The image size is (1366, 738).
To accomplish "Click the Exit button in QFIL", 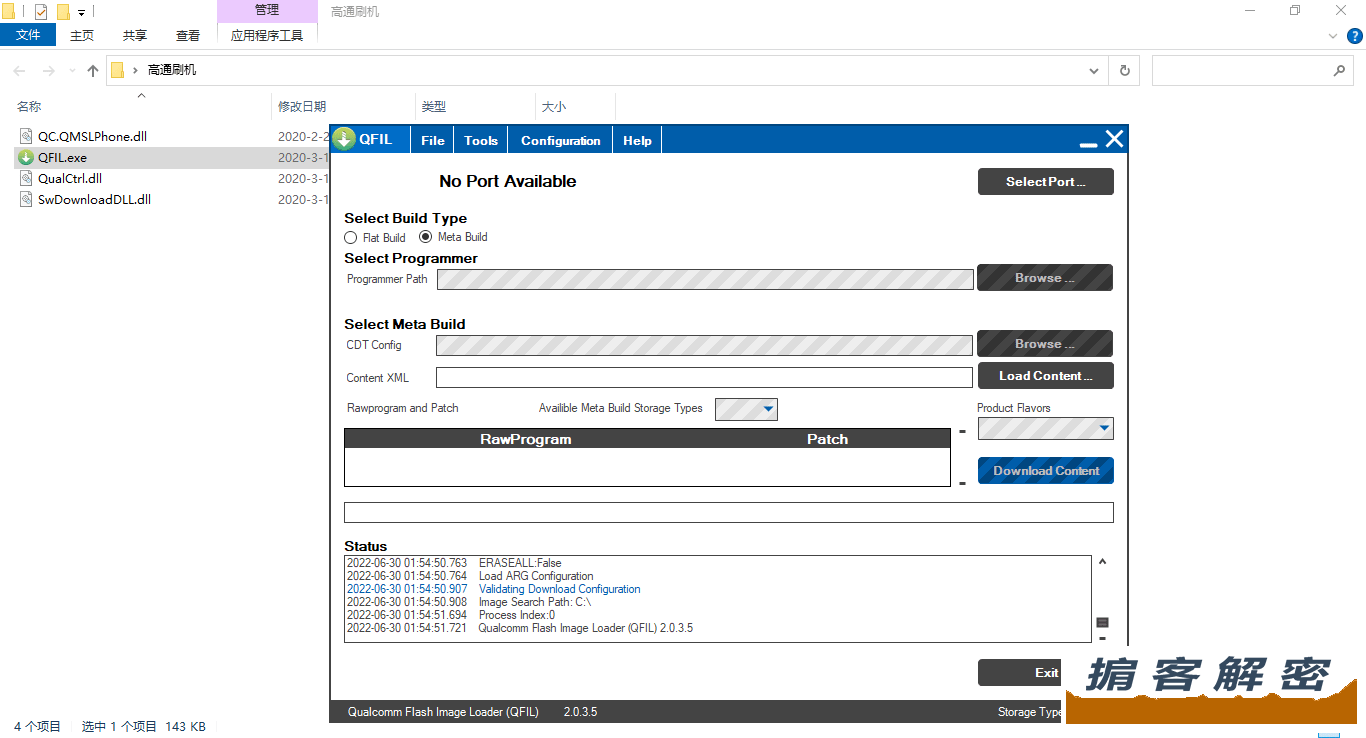I will coord(1022,673).
